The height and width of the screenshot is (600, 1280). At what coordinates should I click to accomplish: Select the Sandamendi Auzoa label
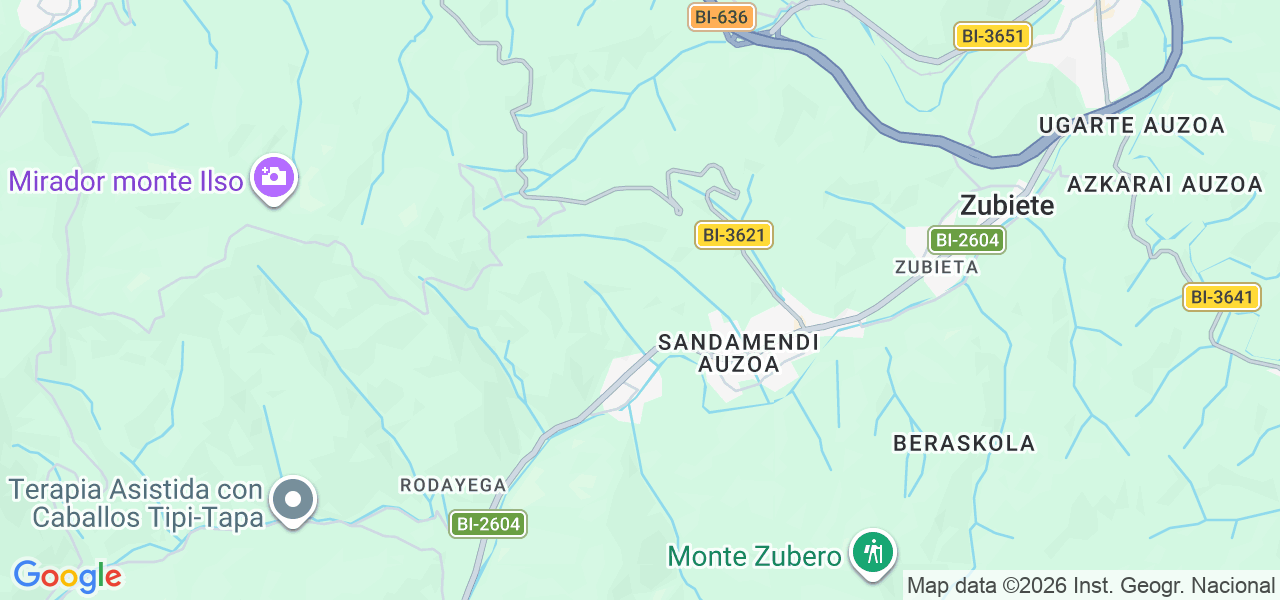click(739, 353)
